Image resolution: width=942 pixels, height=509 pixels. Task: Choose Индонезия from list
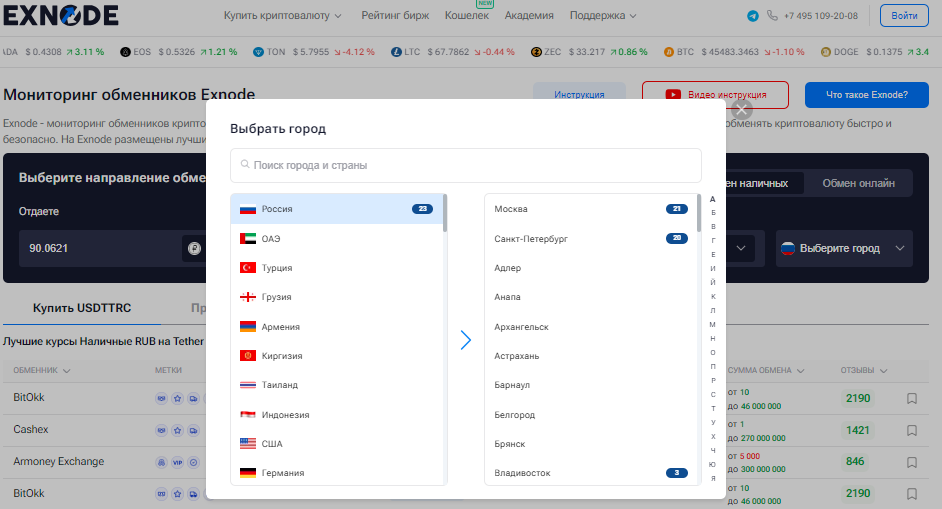click(336, 415)
